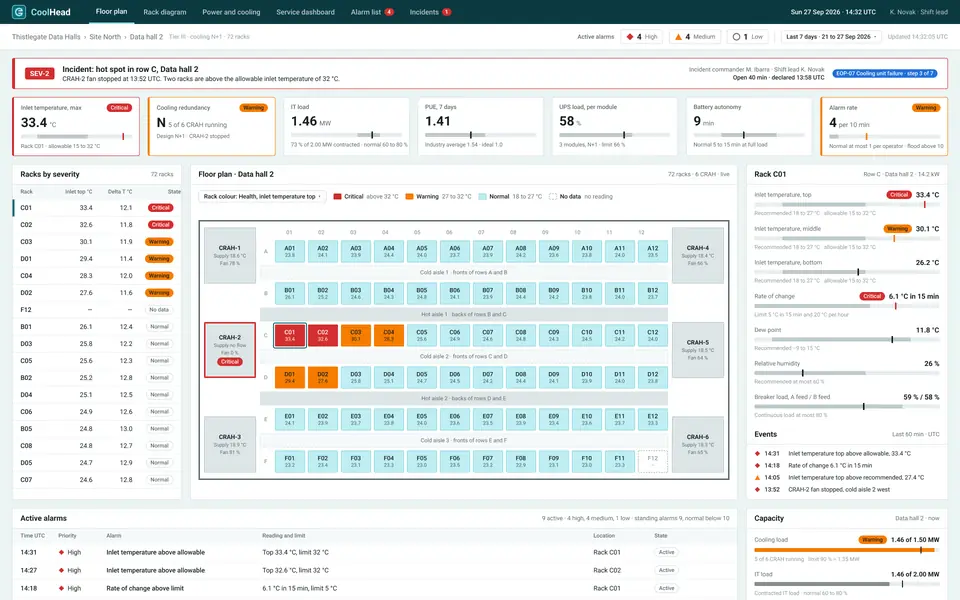Filter by Medium active alarms
Screen dimensions: 960x600
pyautogui.click(x=695, y=37)
